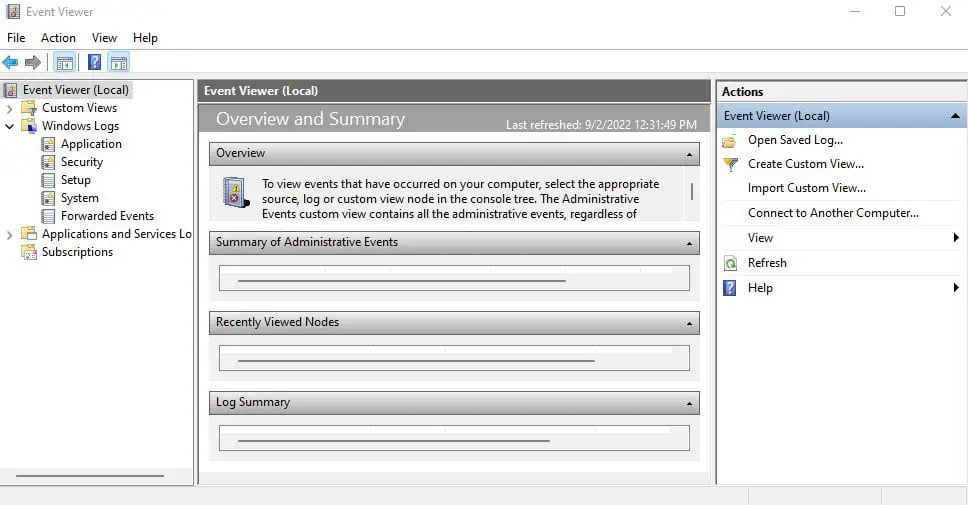
Task: Expand Applications and Services Logs node
Action: (9, 235)
